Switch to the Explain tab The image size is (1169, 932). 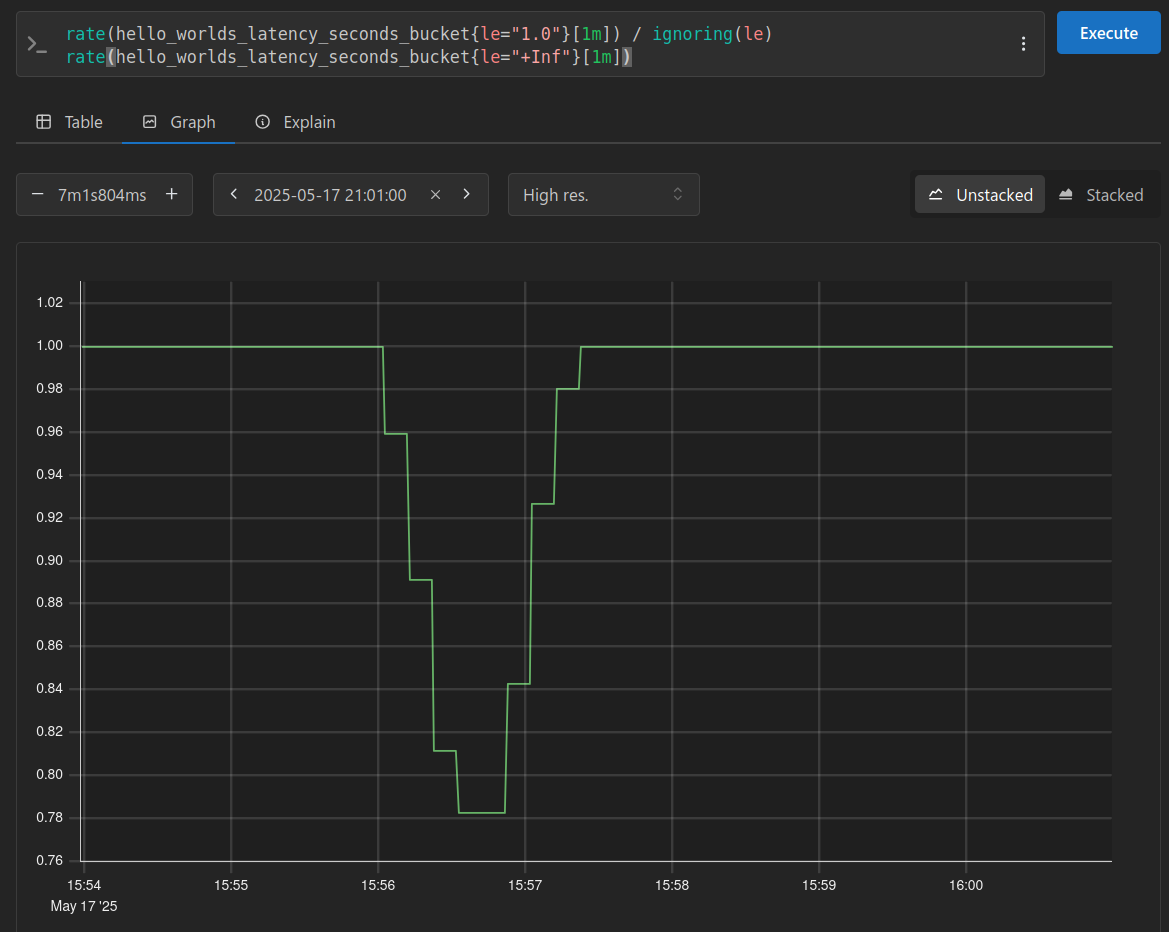coord(295,122)
